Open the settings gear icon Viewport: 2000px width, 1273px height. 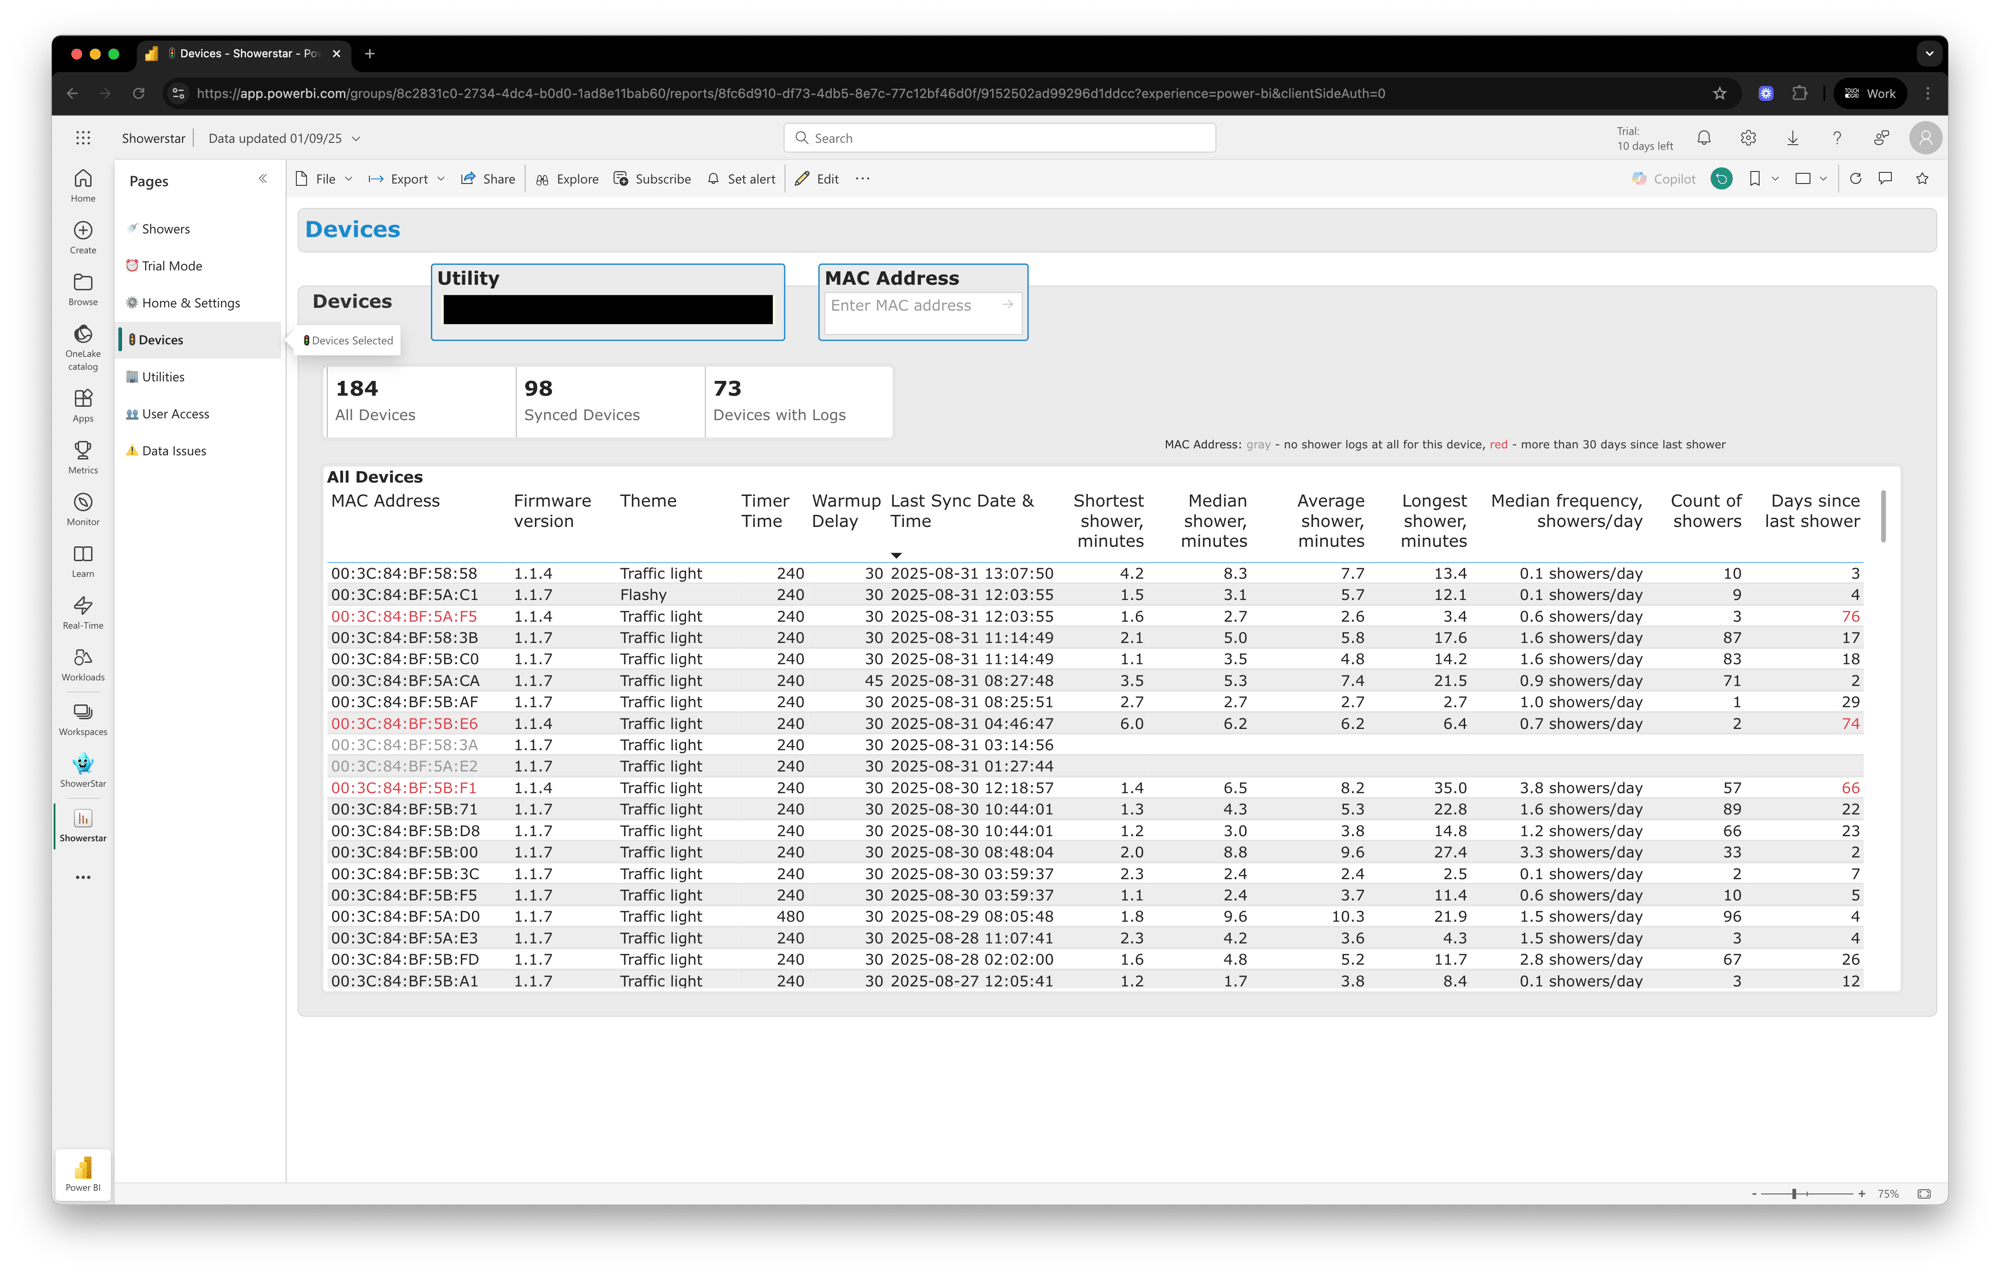tap(1748, 138)
